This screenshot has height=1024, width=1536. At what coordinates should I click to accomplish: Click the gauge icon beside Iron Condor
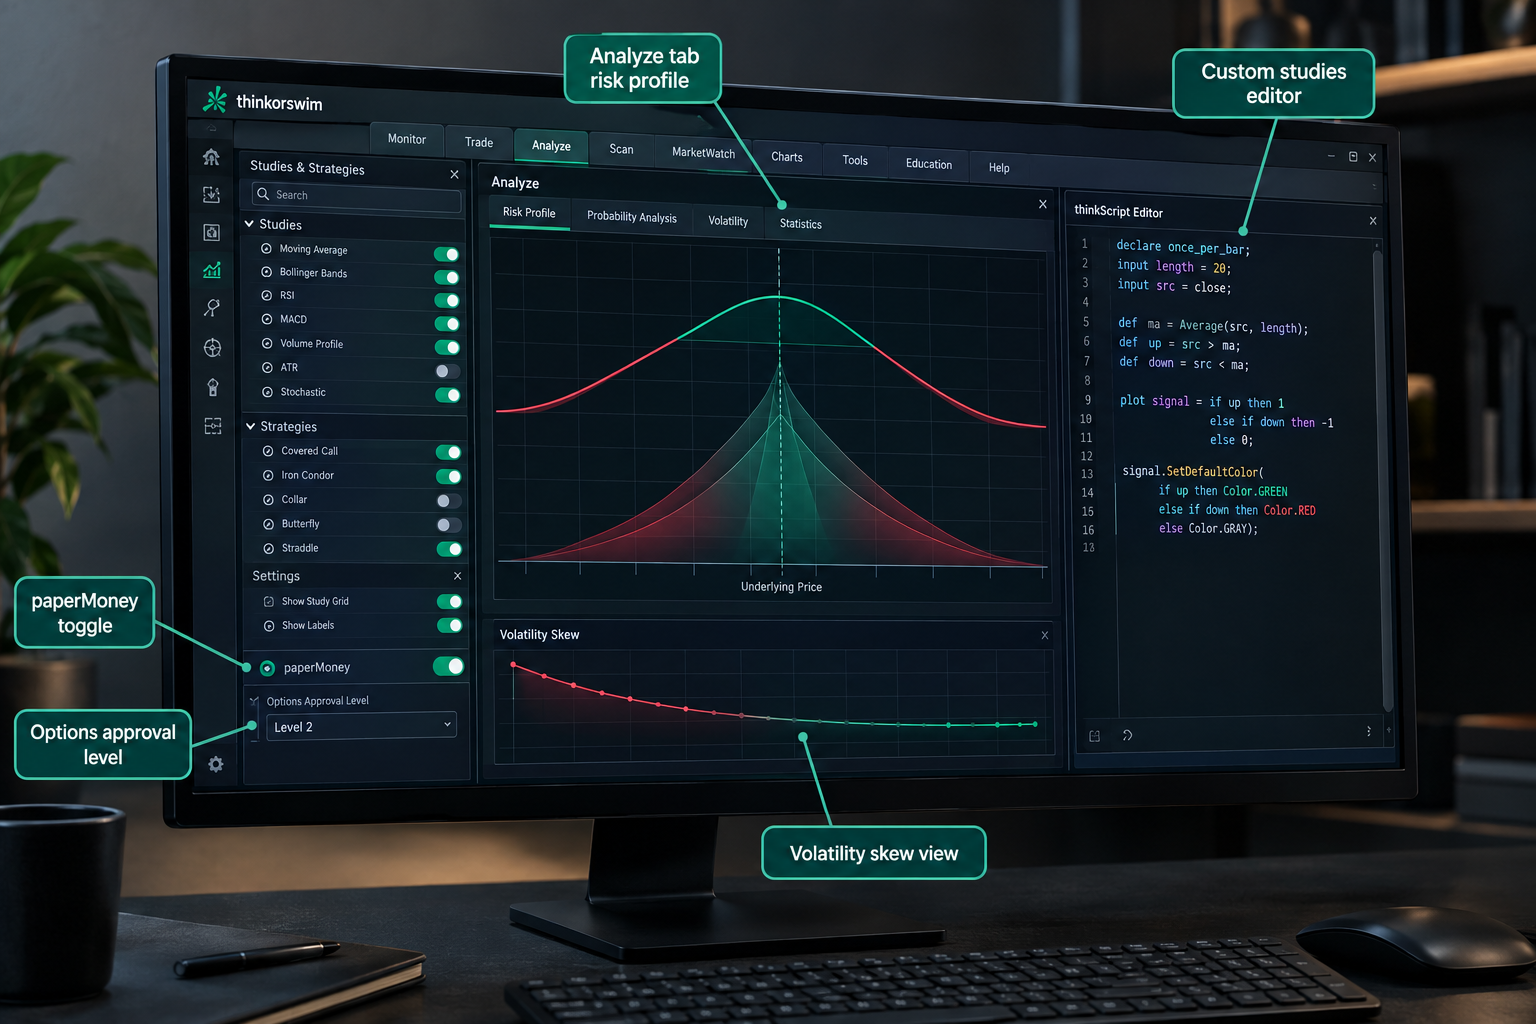pyautogui.click(x=268, y=475)
